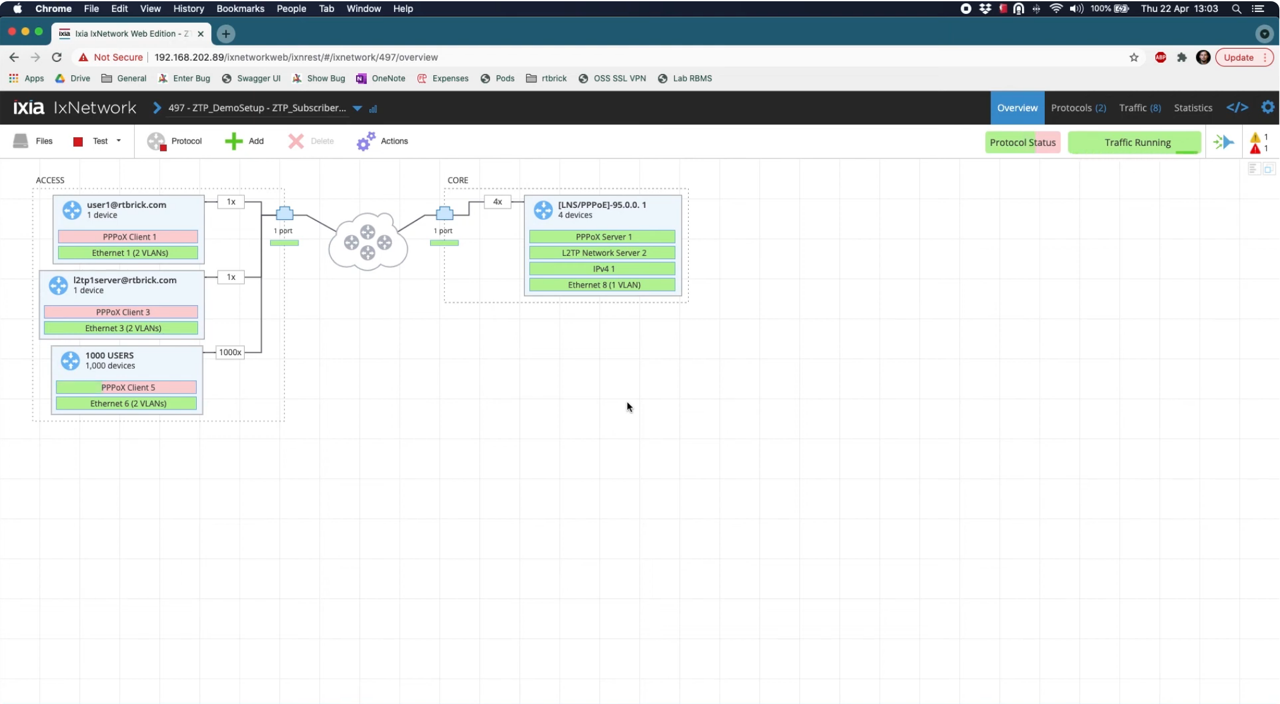This screenshot has width=1280, height=704.
Task: Open the Actions gears icon
Action: (x=365, y=141)
